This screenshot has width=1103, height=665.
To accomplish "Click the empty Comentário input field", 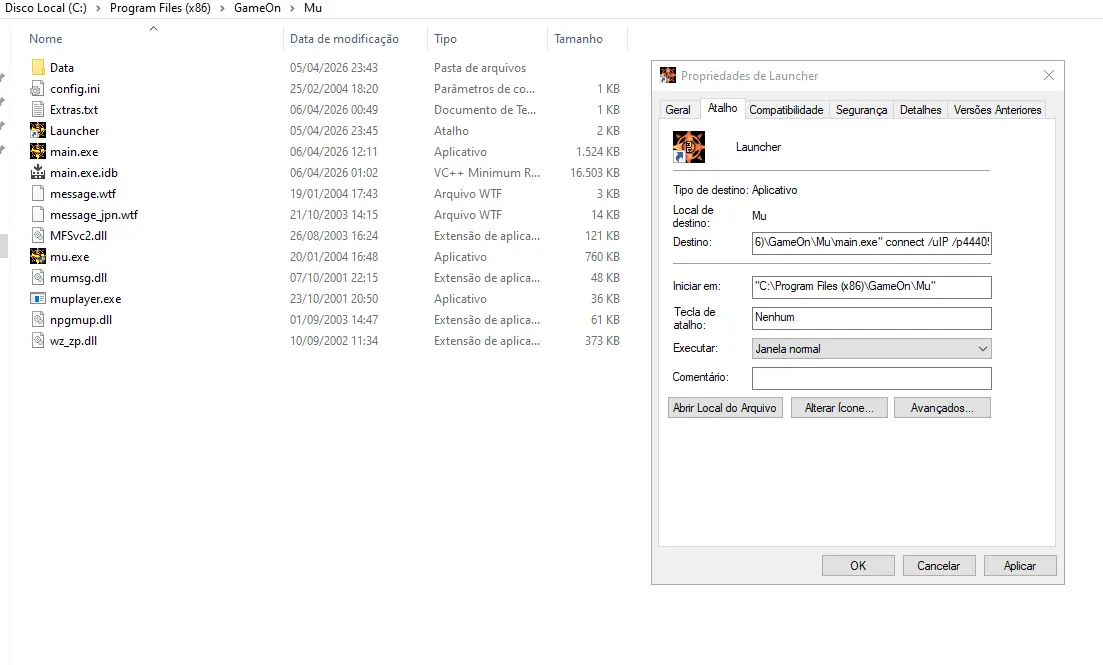I will pos(872,379).
